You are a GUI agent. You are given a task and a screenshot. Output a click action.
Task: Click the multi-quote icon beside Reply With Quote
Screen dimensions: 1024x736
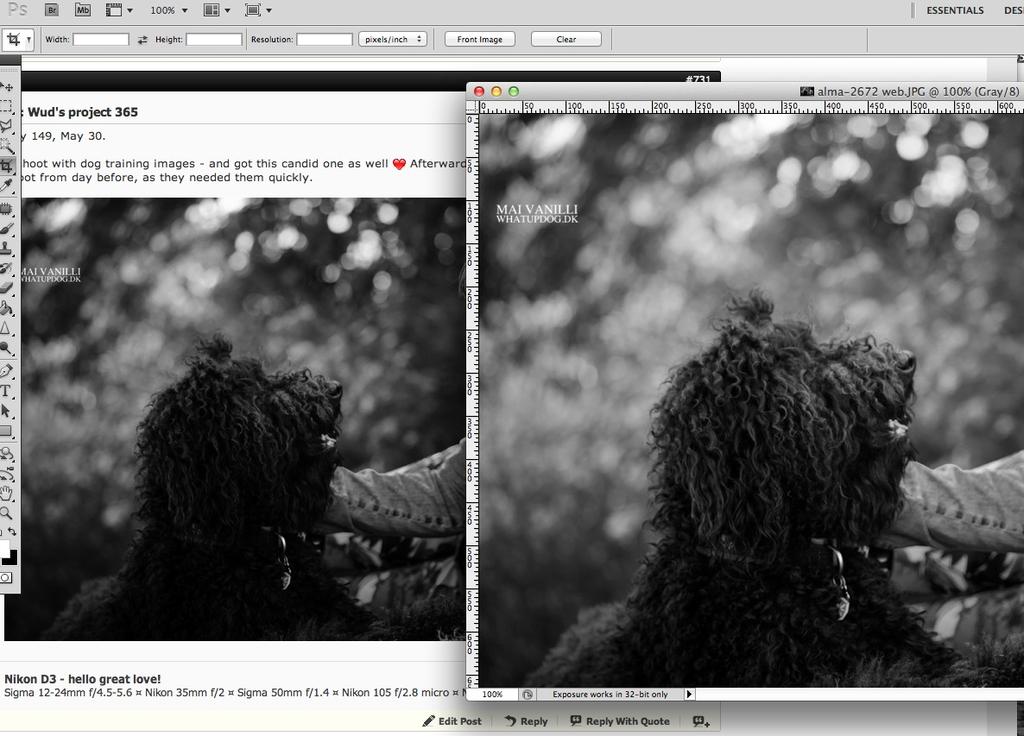pyautogui.click(x=700, y=721)
